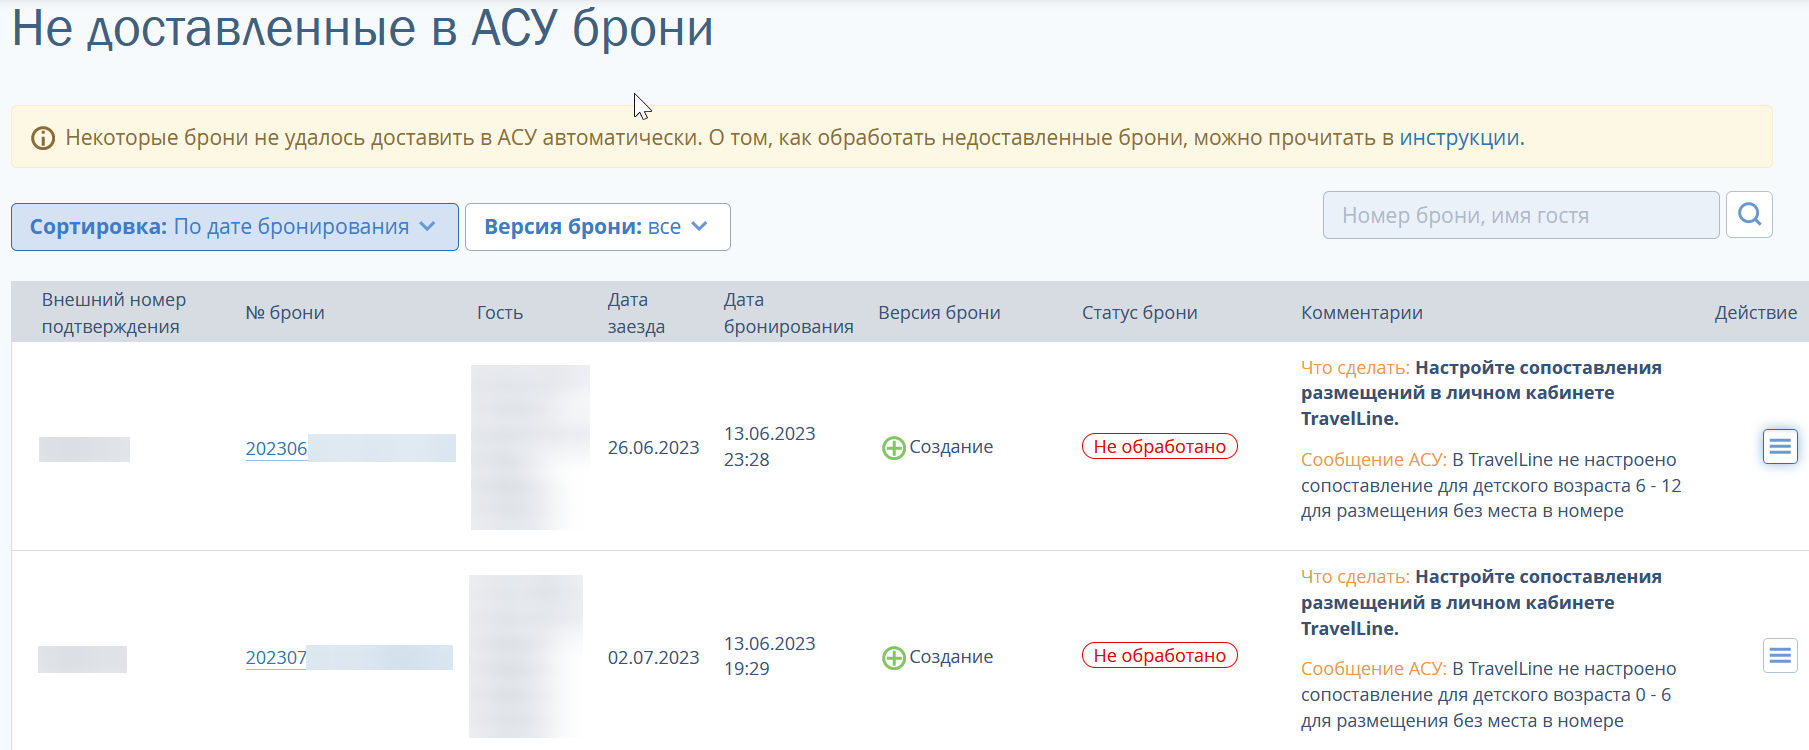
Task: Click the № брони column header
Action: click(285, 313)
